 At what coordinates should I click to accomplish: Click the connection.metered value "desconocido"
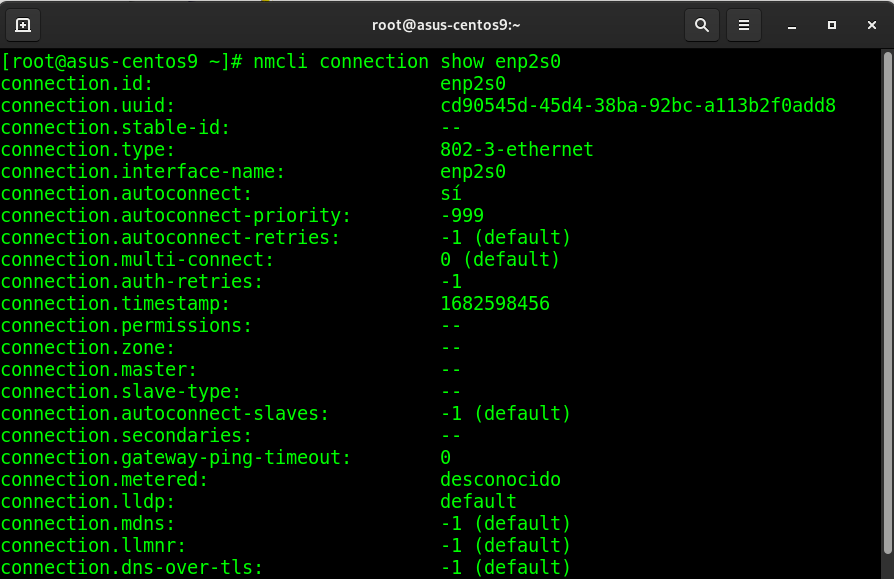click(x=500, y=479)
